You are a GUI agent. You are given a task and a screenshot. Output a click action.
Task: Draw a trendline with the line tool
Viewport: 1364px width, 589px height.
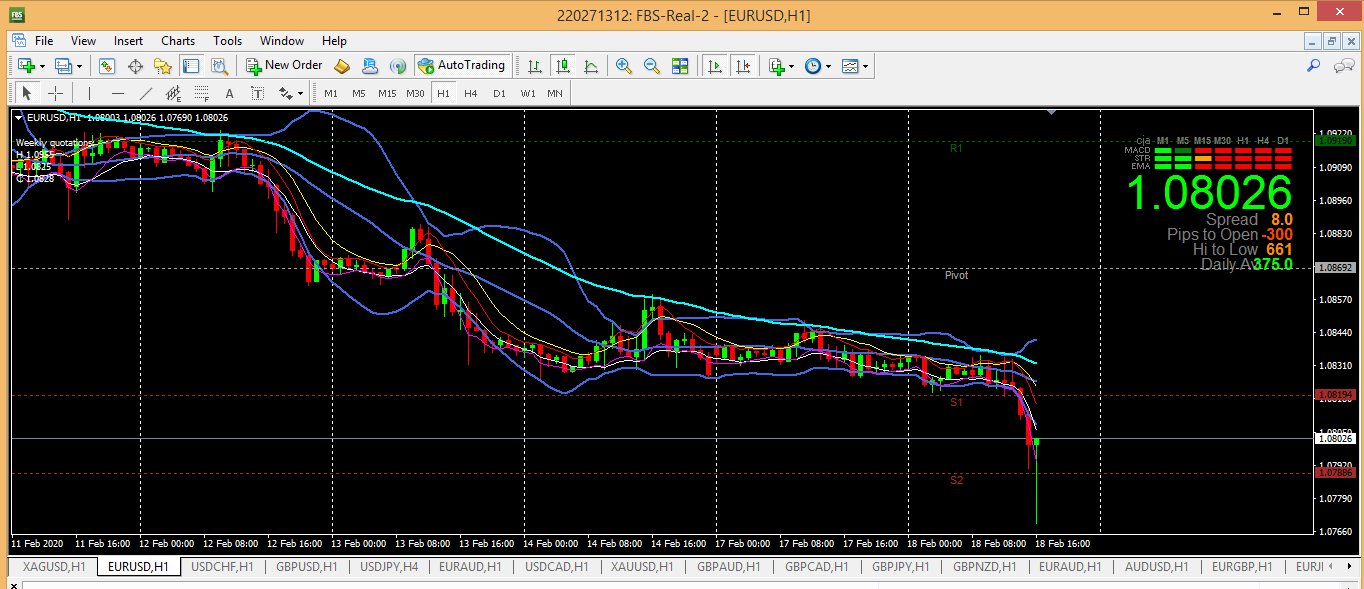coord(146,93)
